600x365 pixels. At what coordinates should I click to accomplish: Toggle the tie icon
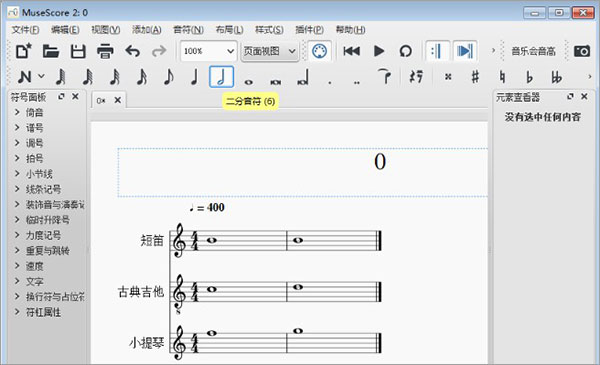[384, 77]
